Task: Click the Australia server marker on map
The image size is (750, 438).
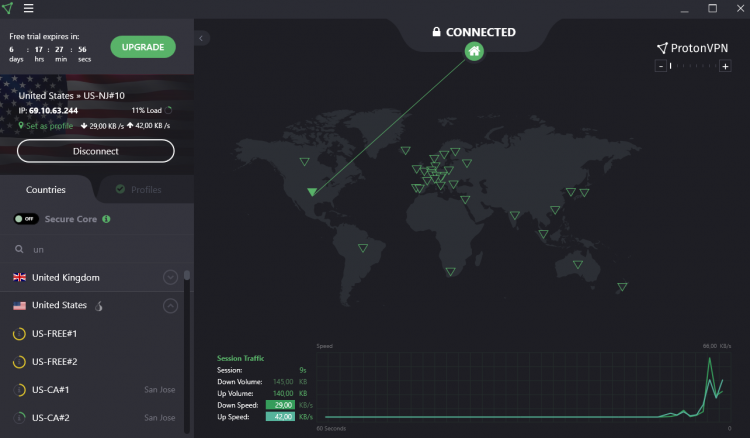Action: 578,264
